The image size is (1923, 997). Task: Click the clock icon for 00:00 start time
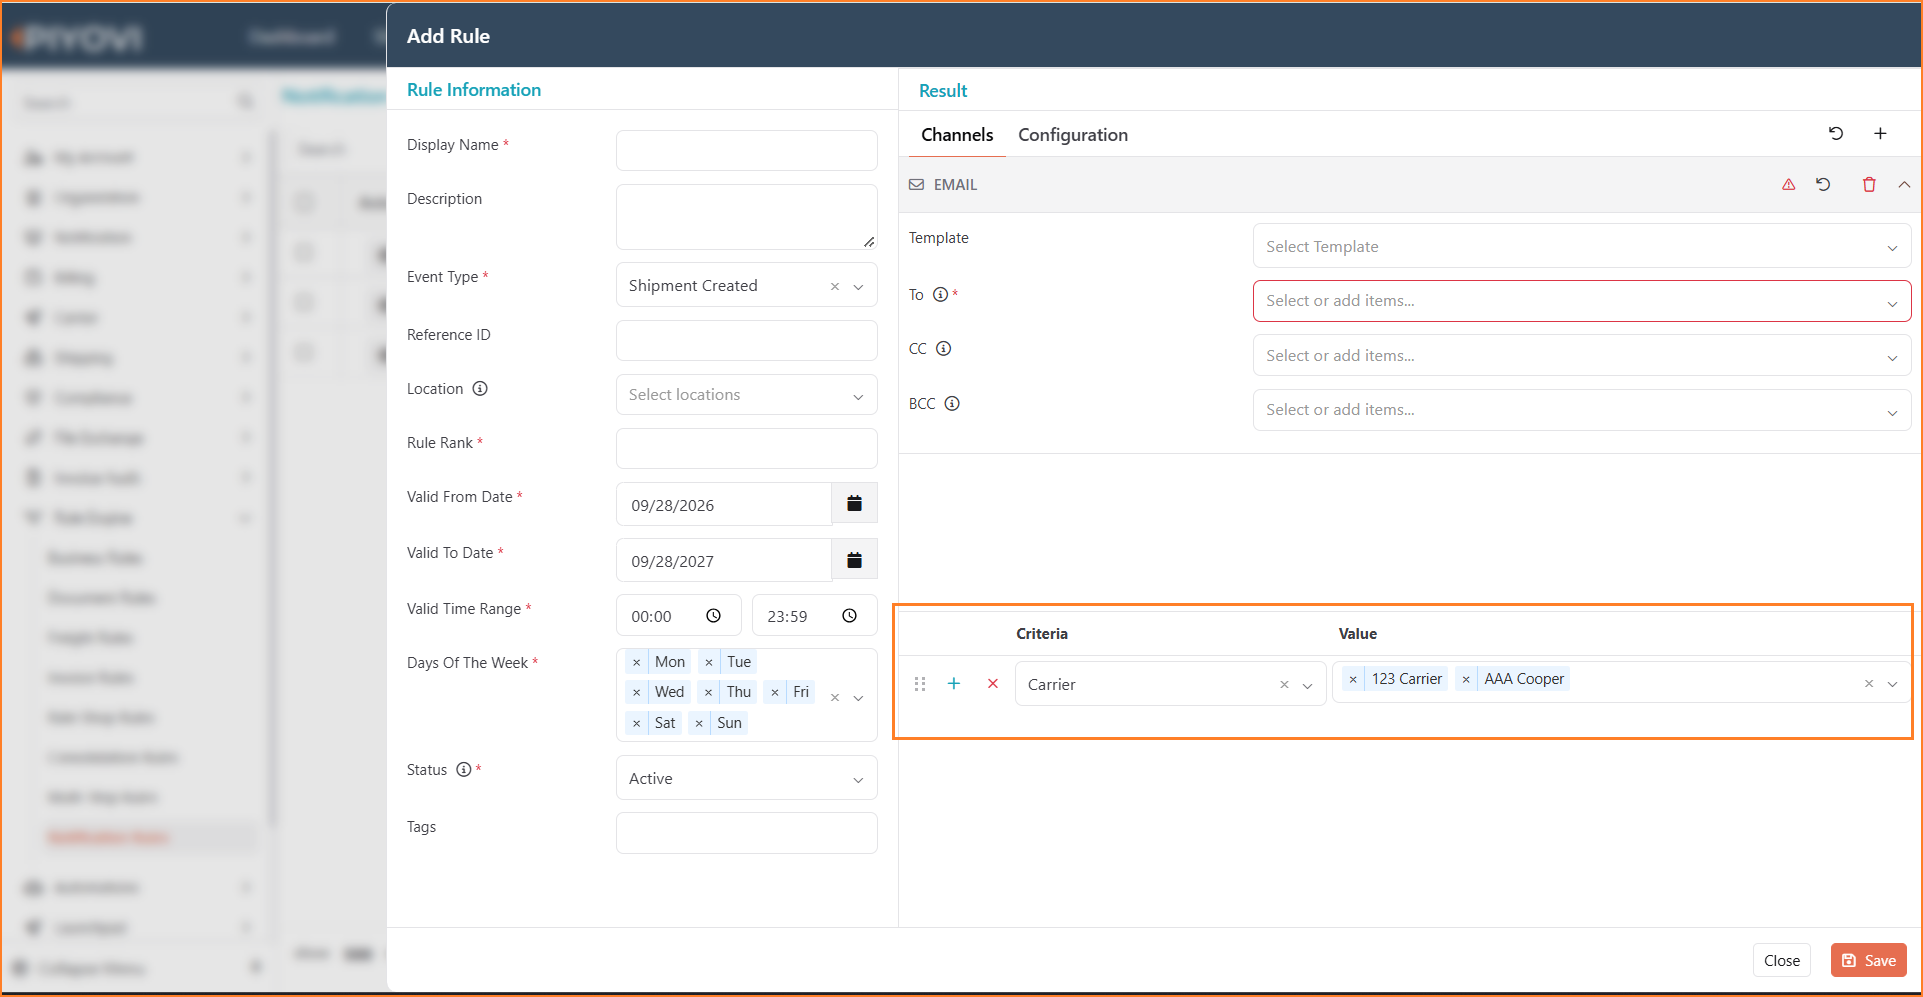click(x=713, y=616)
